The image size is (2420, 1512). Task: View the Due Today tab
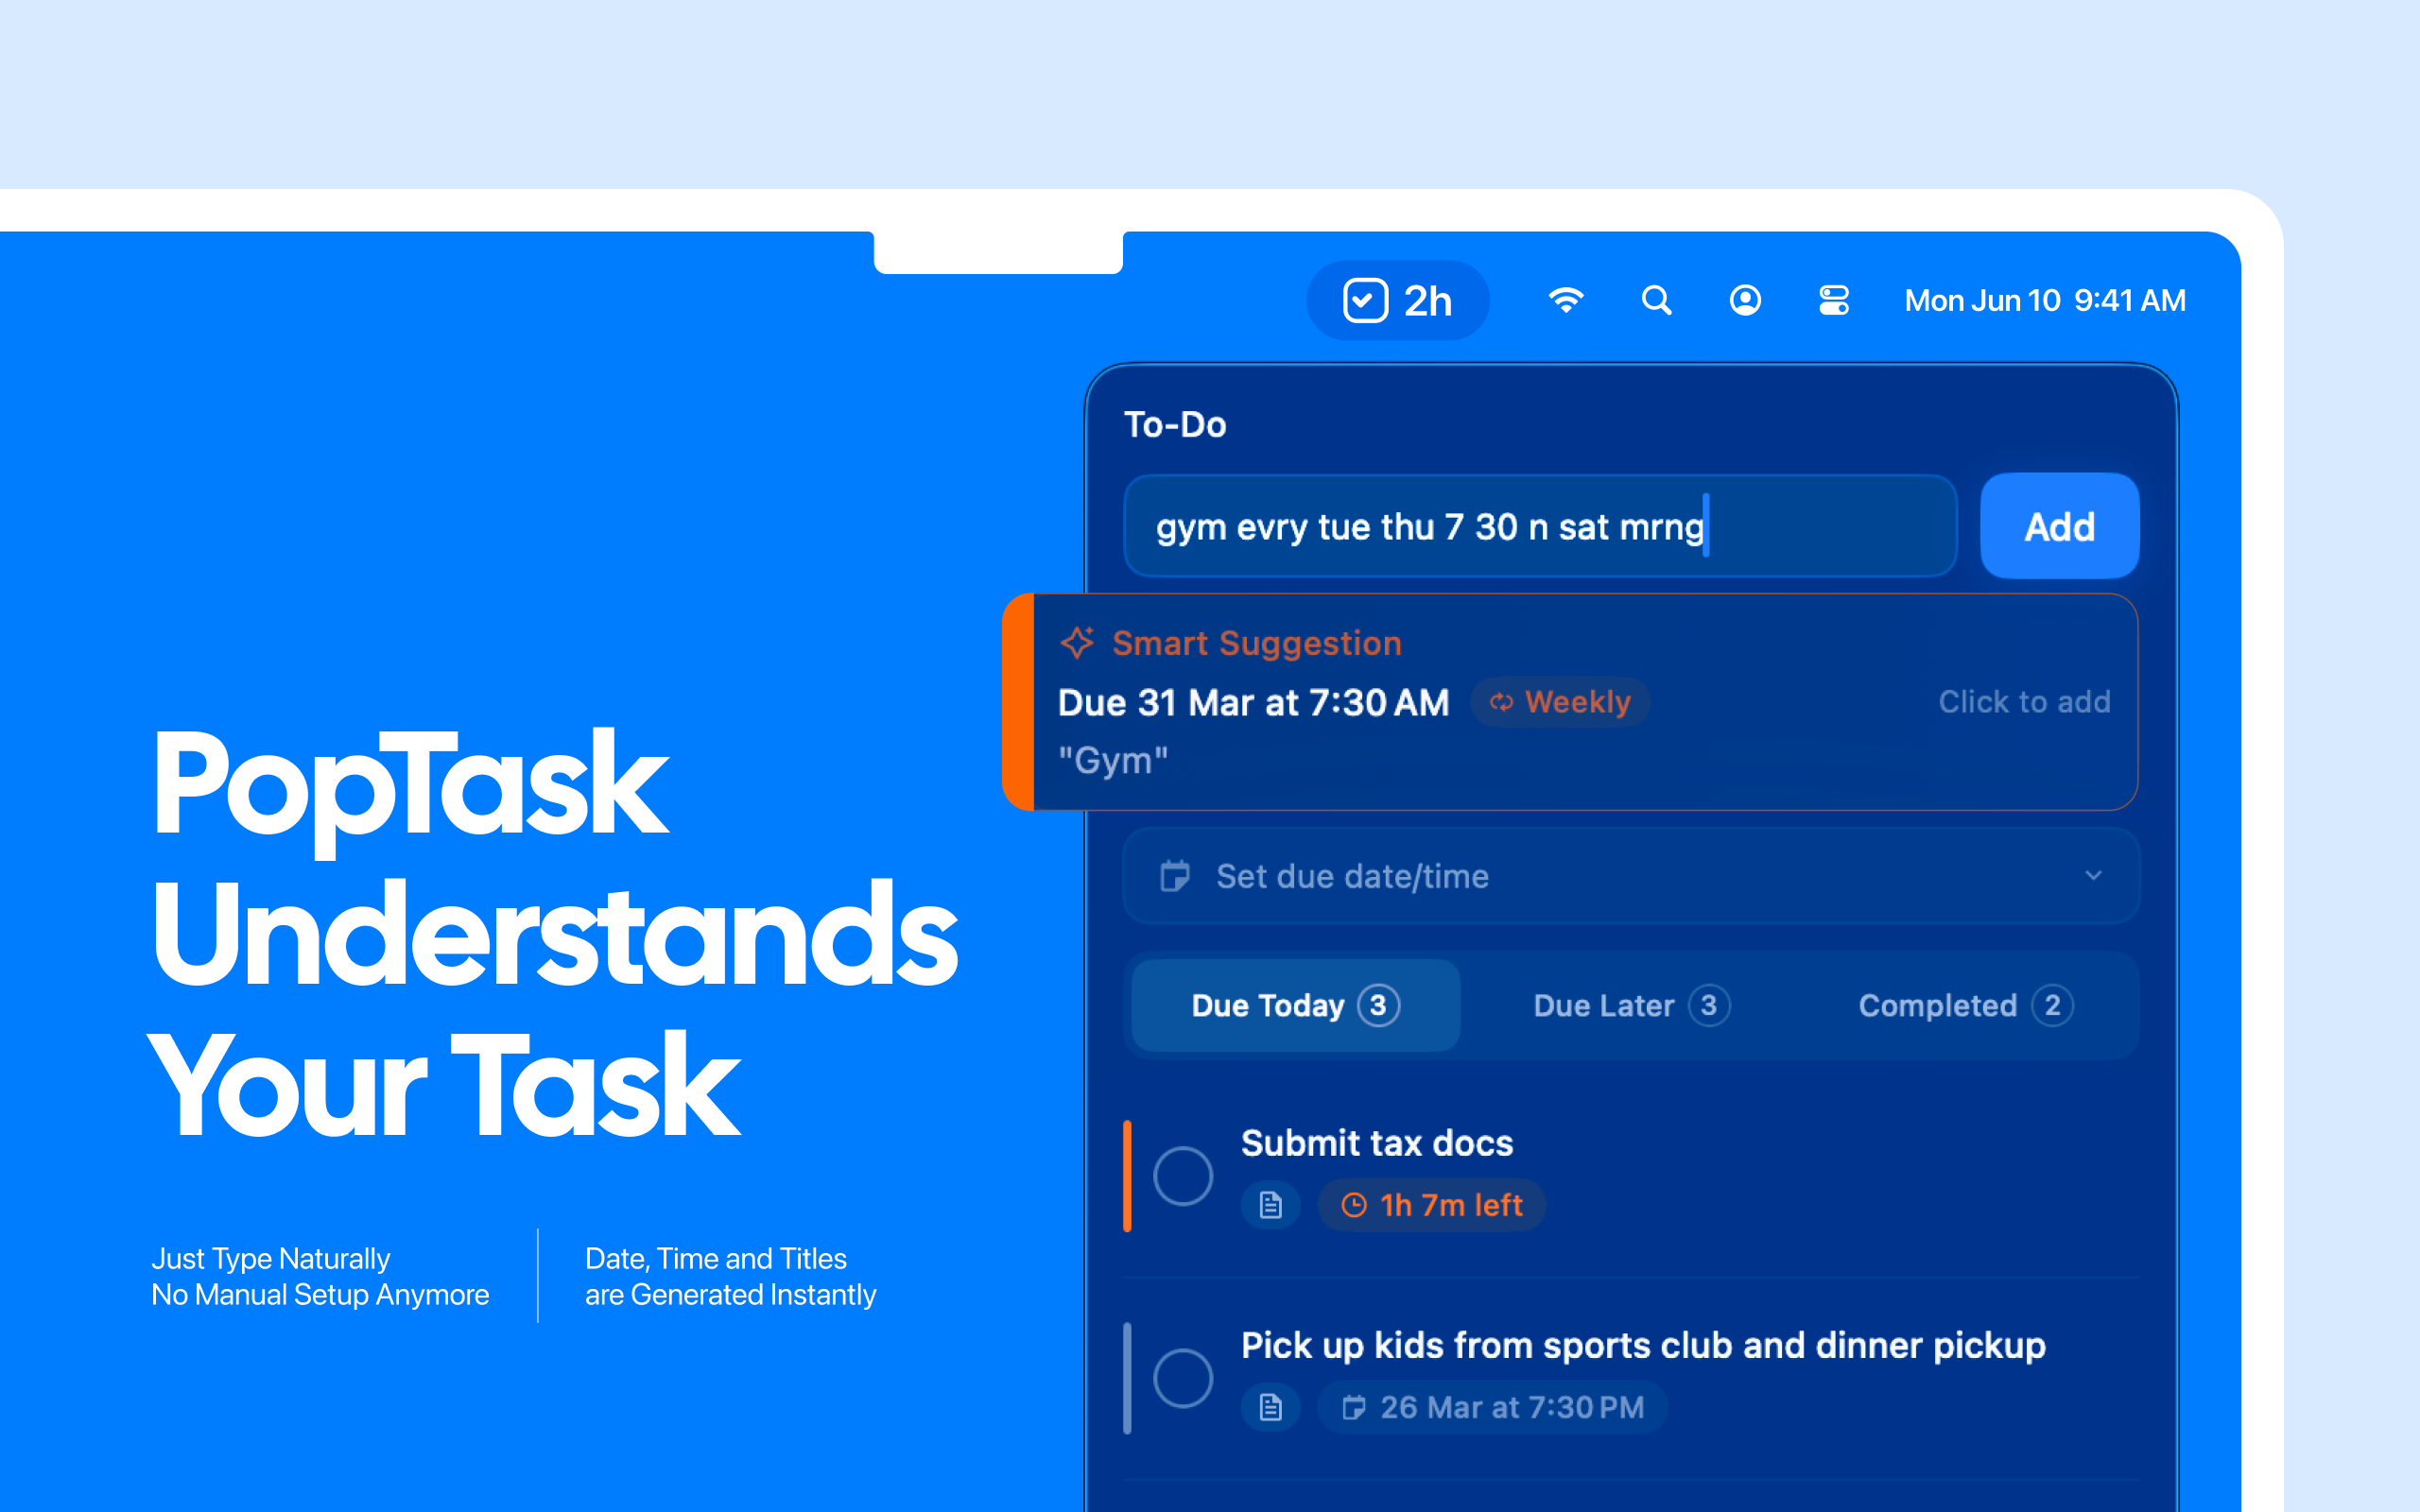pyautogui.click(x=1293, y=1005)
